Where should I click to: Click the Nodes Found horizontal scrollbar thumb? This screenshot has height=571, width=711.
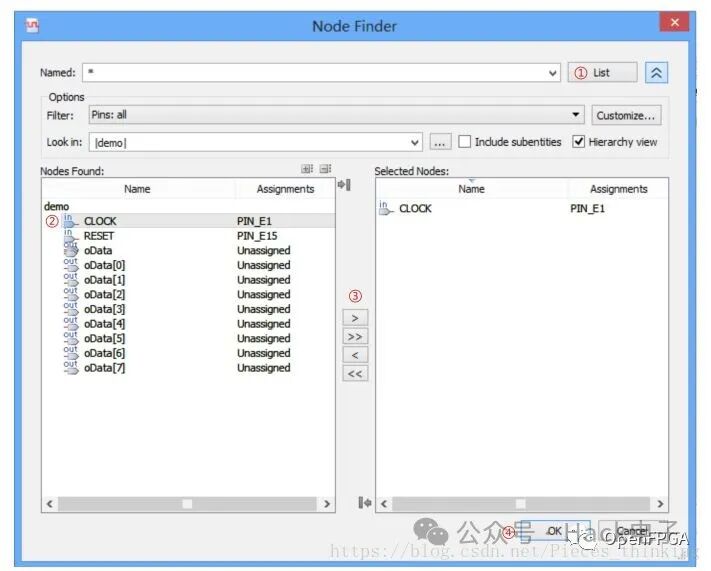[187, 504]
